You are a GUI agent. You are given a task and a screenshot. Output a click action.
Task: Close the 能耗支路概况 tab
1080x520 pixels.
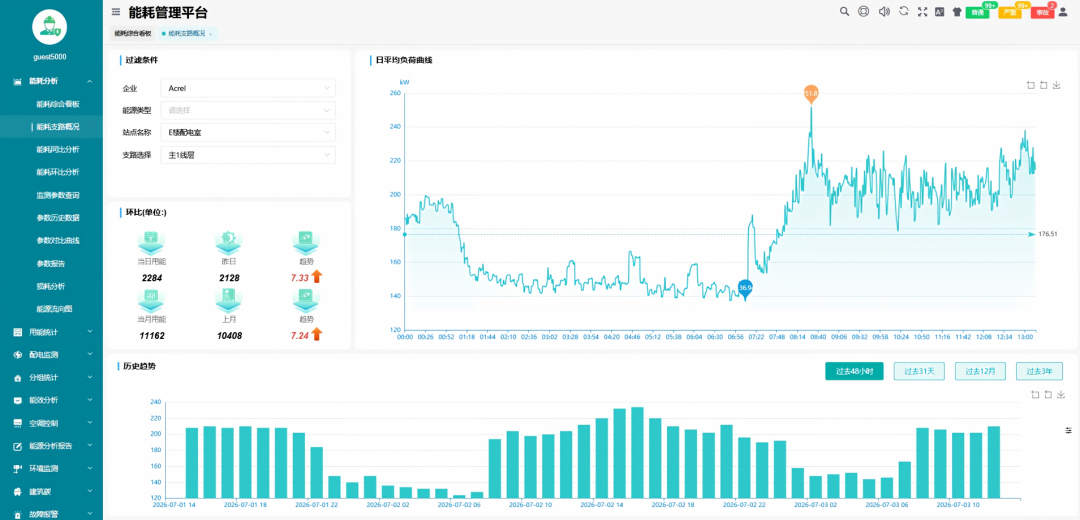(x=211, y=34)
